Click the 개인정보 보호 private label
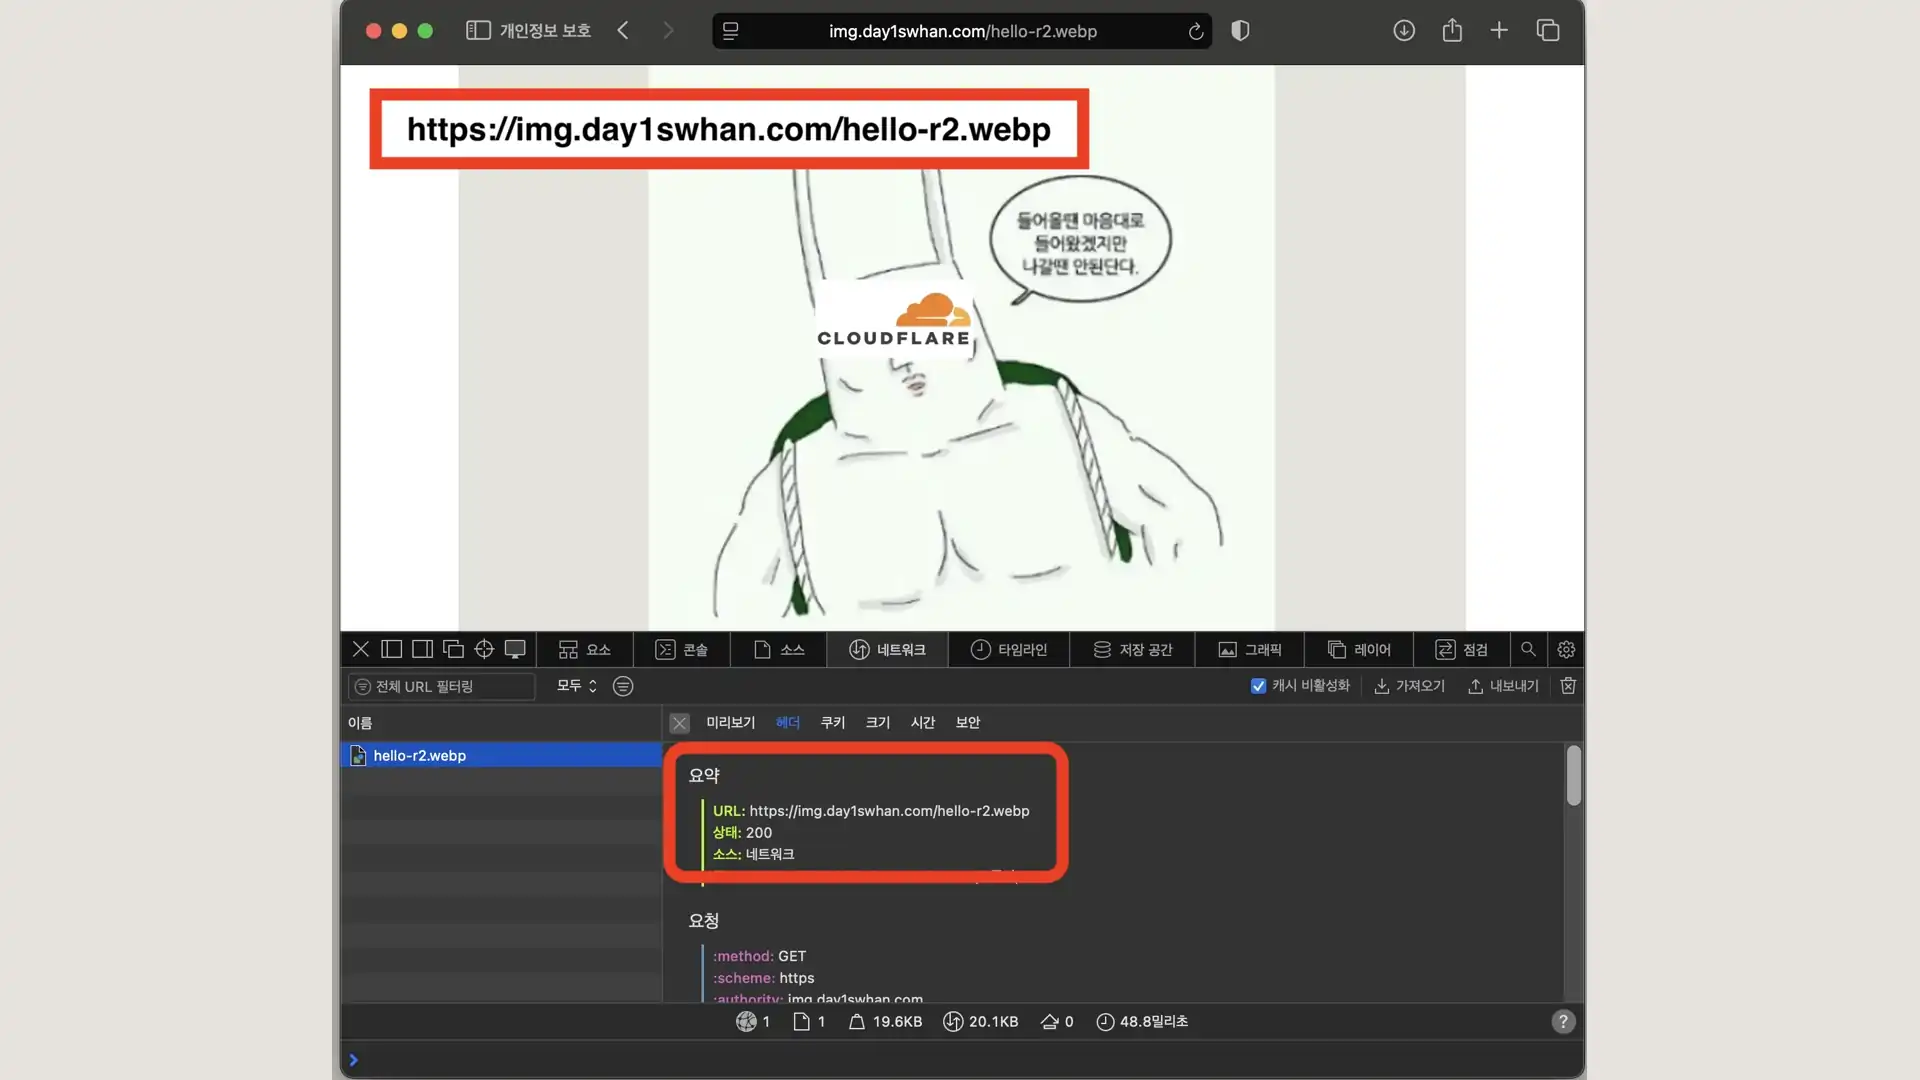The width and height of the screenshot is (1920, 1080). (x=545, y=31)
